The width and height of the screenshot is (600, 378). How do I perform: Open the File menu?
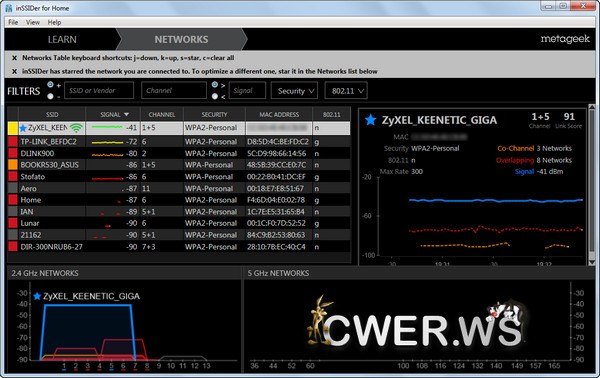[x=13, y=22]
